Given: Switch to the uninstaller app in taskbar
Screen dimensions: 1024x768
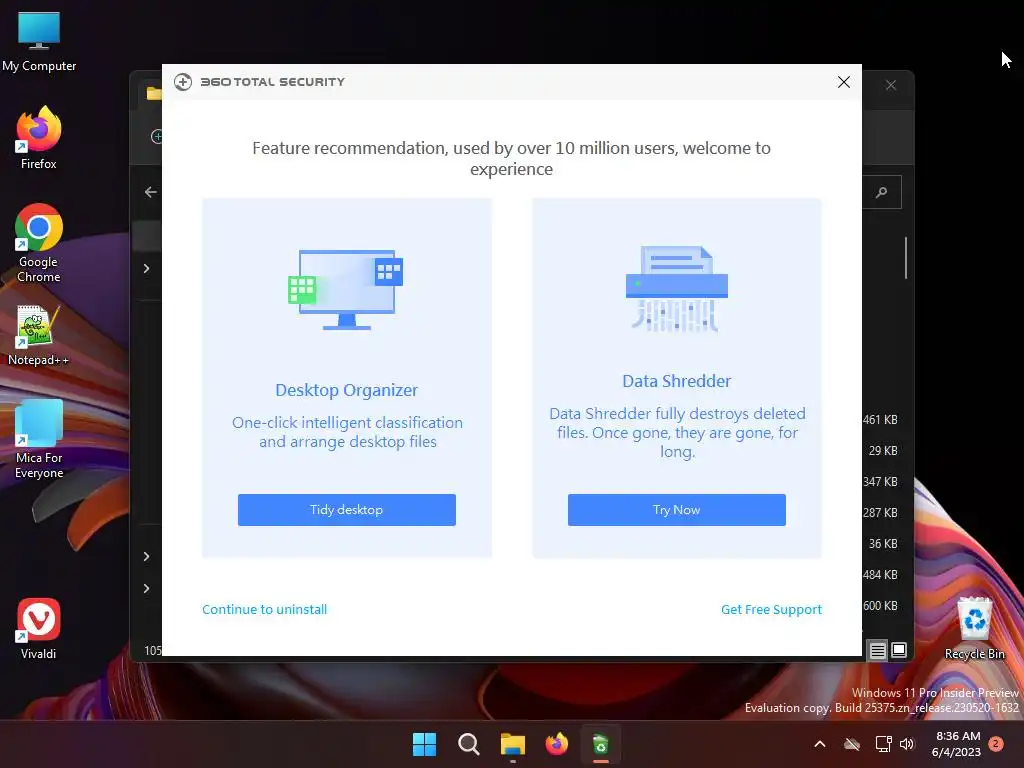Looking at the screenshot, I should click(x=601, y=744).
